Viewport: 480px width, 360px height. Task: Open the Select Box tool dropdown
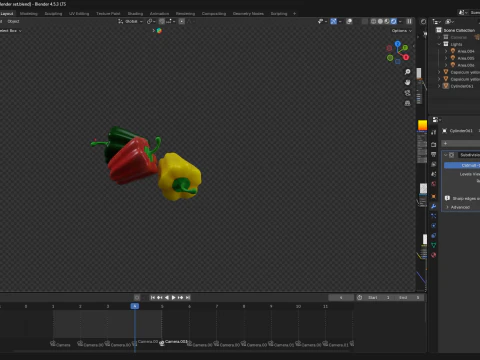coord(10,31)
